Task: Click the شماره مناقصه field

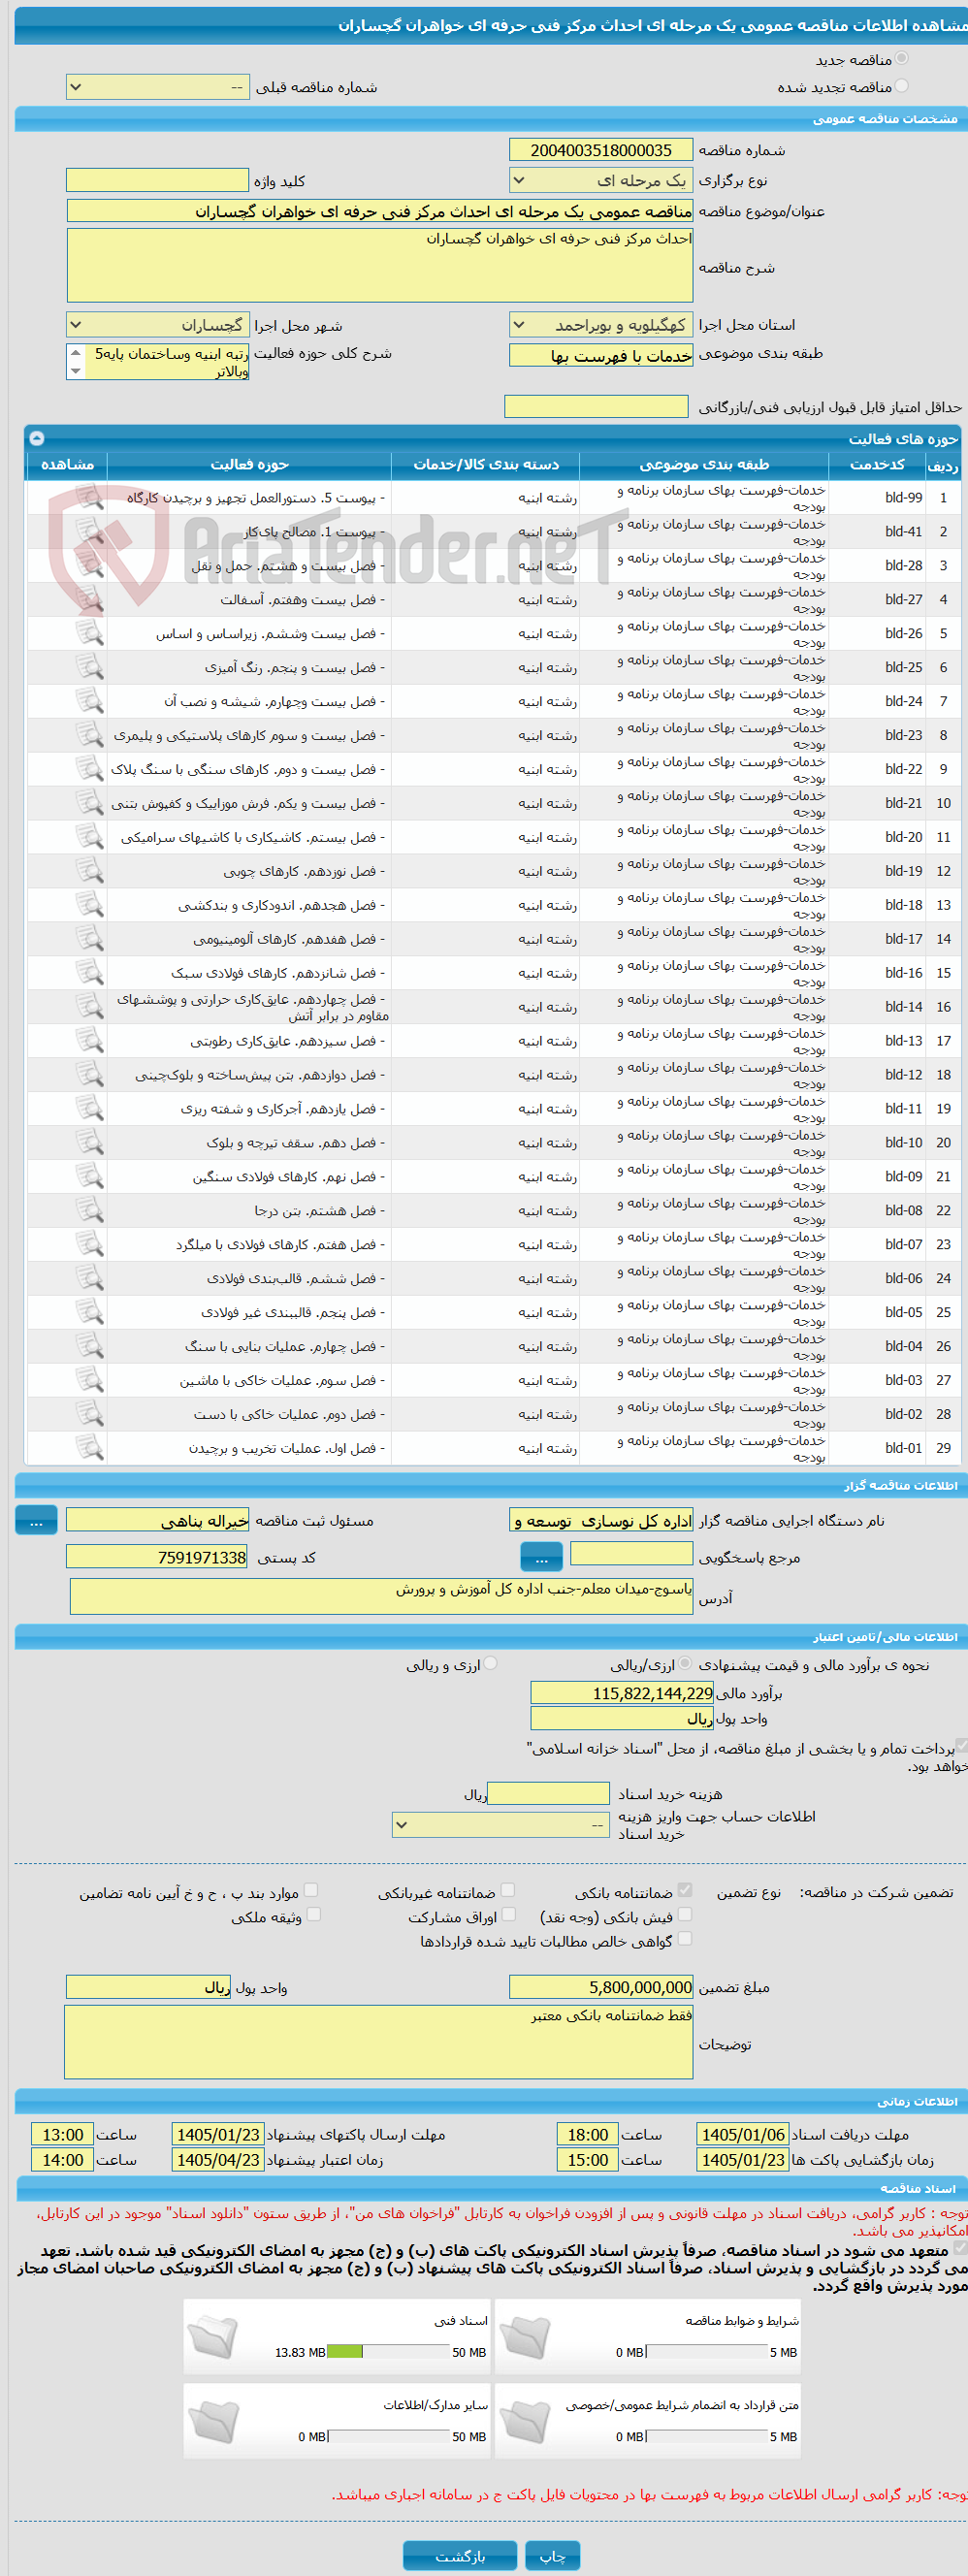Action: 601,150
